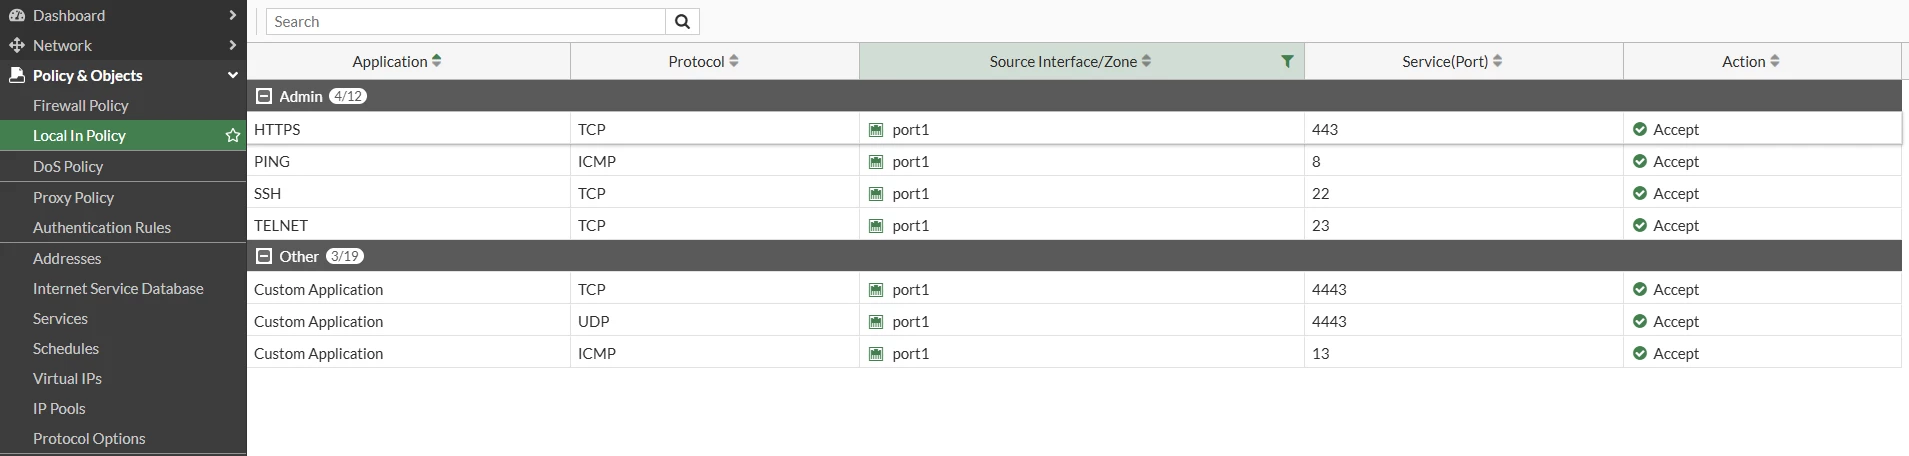Sort by the Protocol column

pyautogui.click(x=734, y=61)
